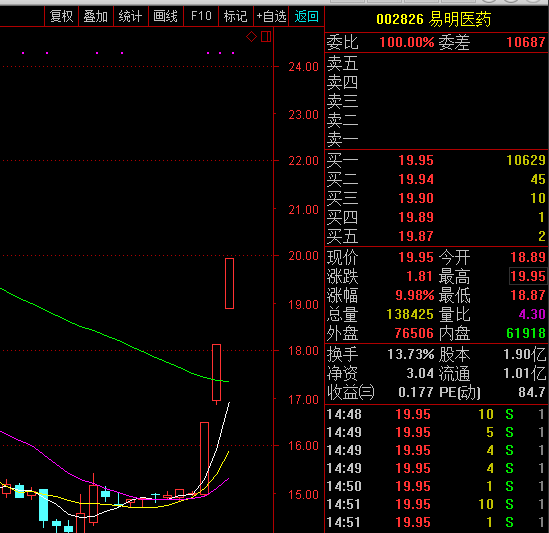This screenshot has height=533, width=549.
Task: Select the 买五 price 19.87
Action: 416,236
